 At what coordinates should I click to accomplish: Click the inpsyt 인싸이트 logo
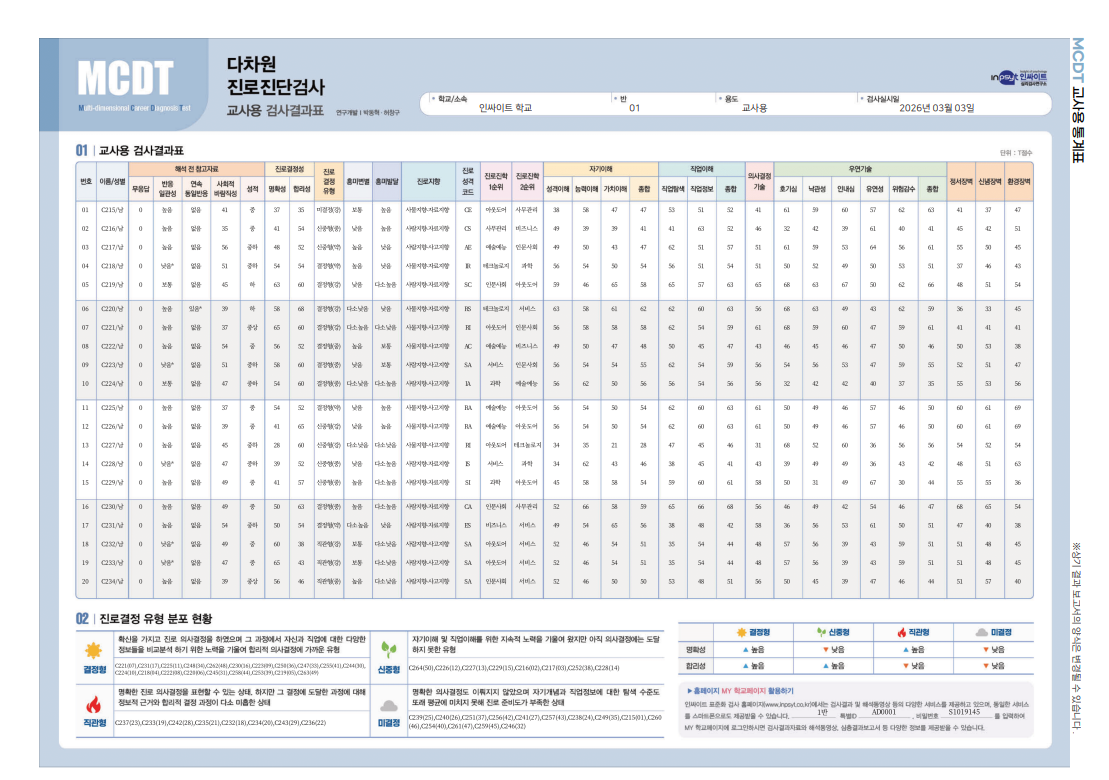pos(1018,78)
